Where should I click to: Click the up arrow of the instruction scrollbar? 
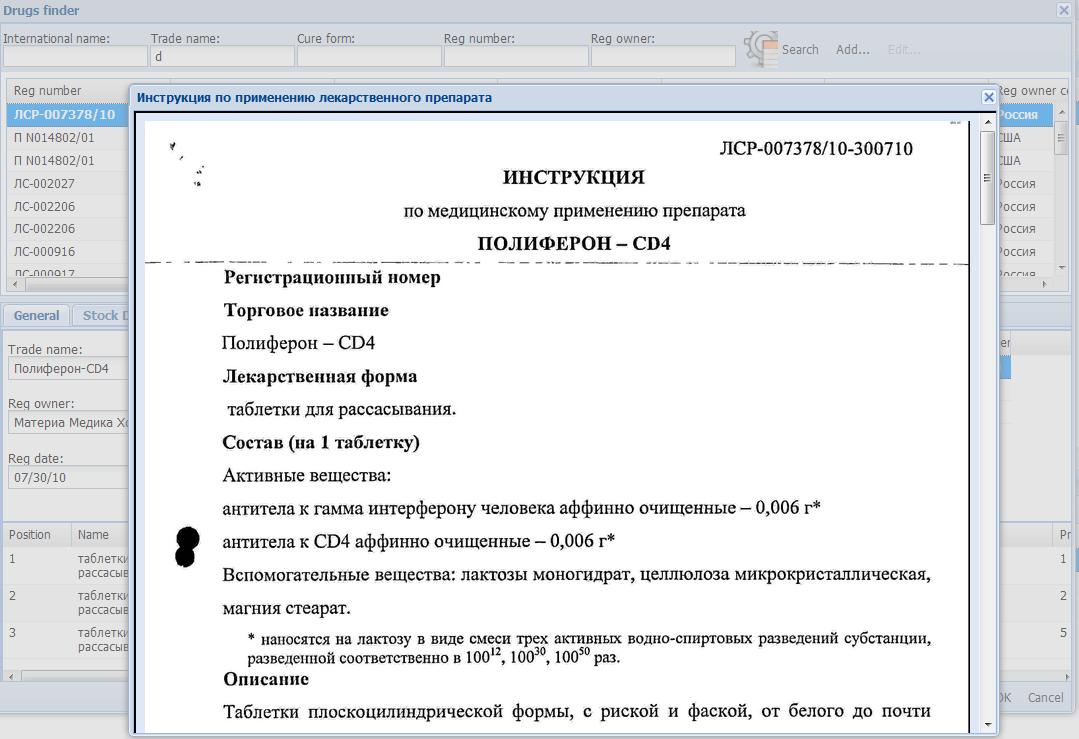(989, 121)
